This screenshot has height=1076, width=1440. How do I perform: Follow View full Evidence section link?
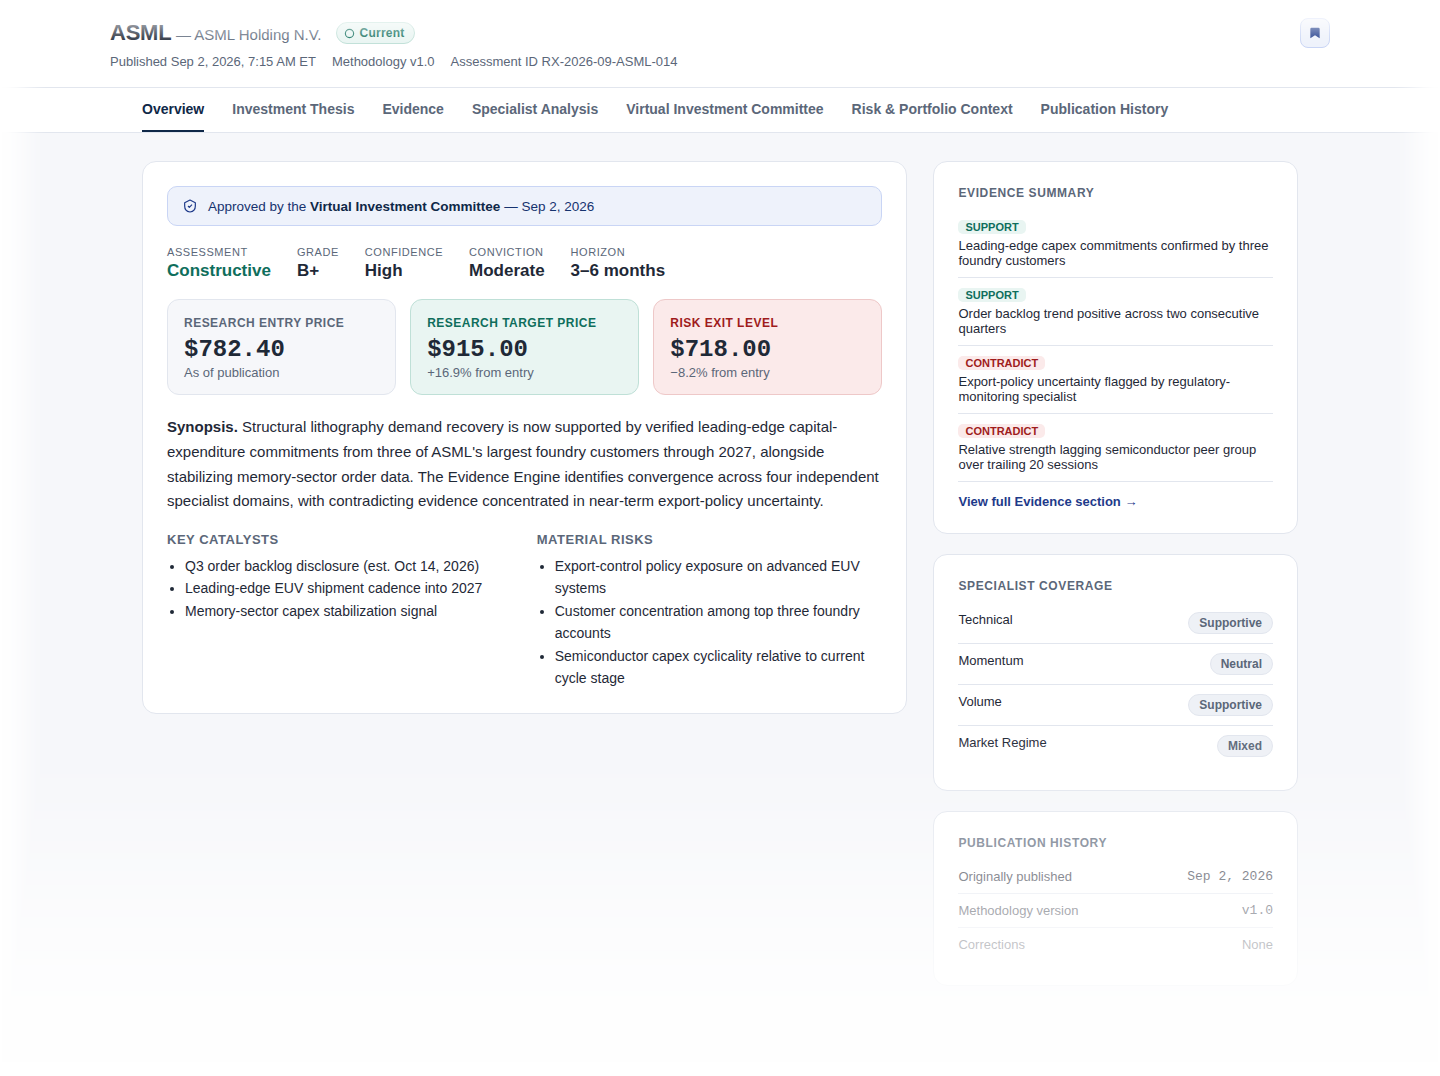[1047, 502]
